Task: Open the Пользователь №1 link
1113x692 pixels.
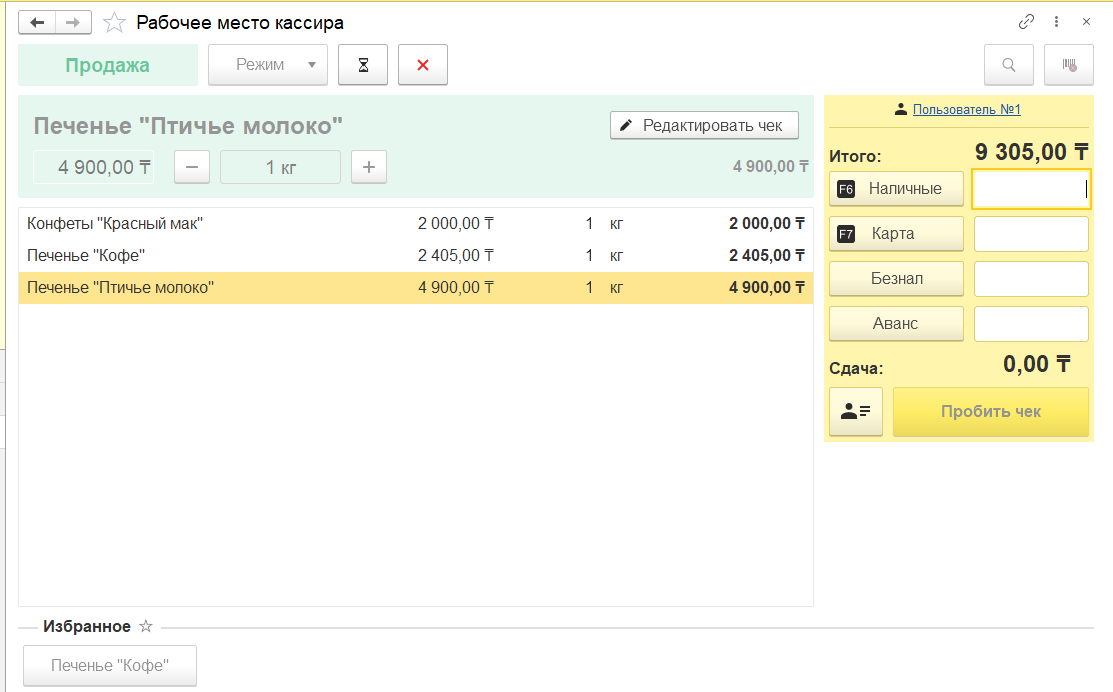Action: (966, 110)
